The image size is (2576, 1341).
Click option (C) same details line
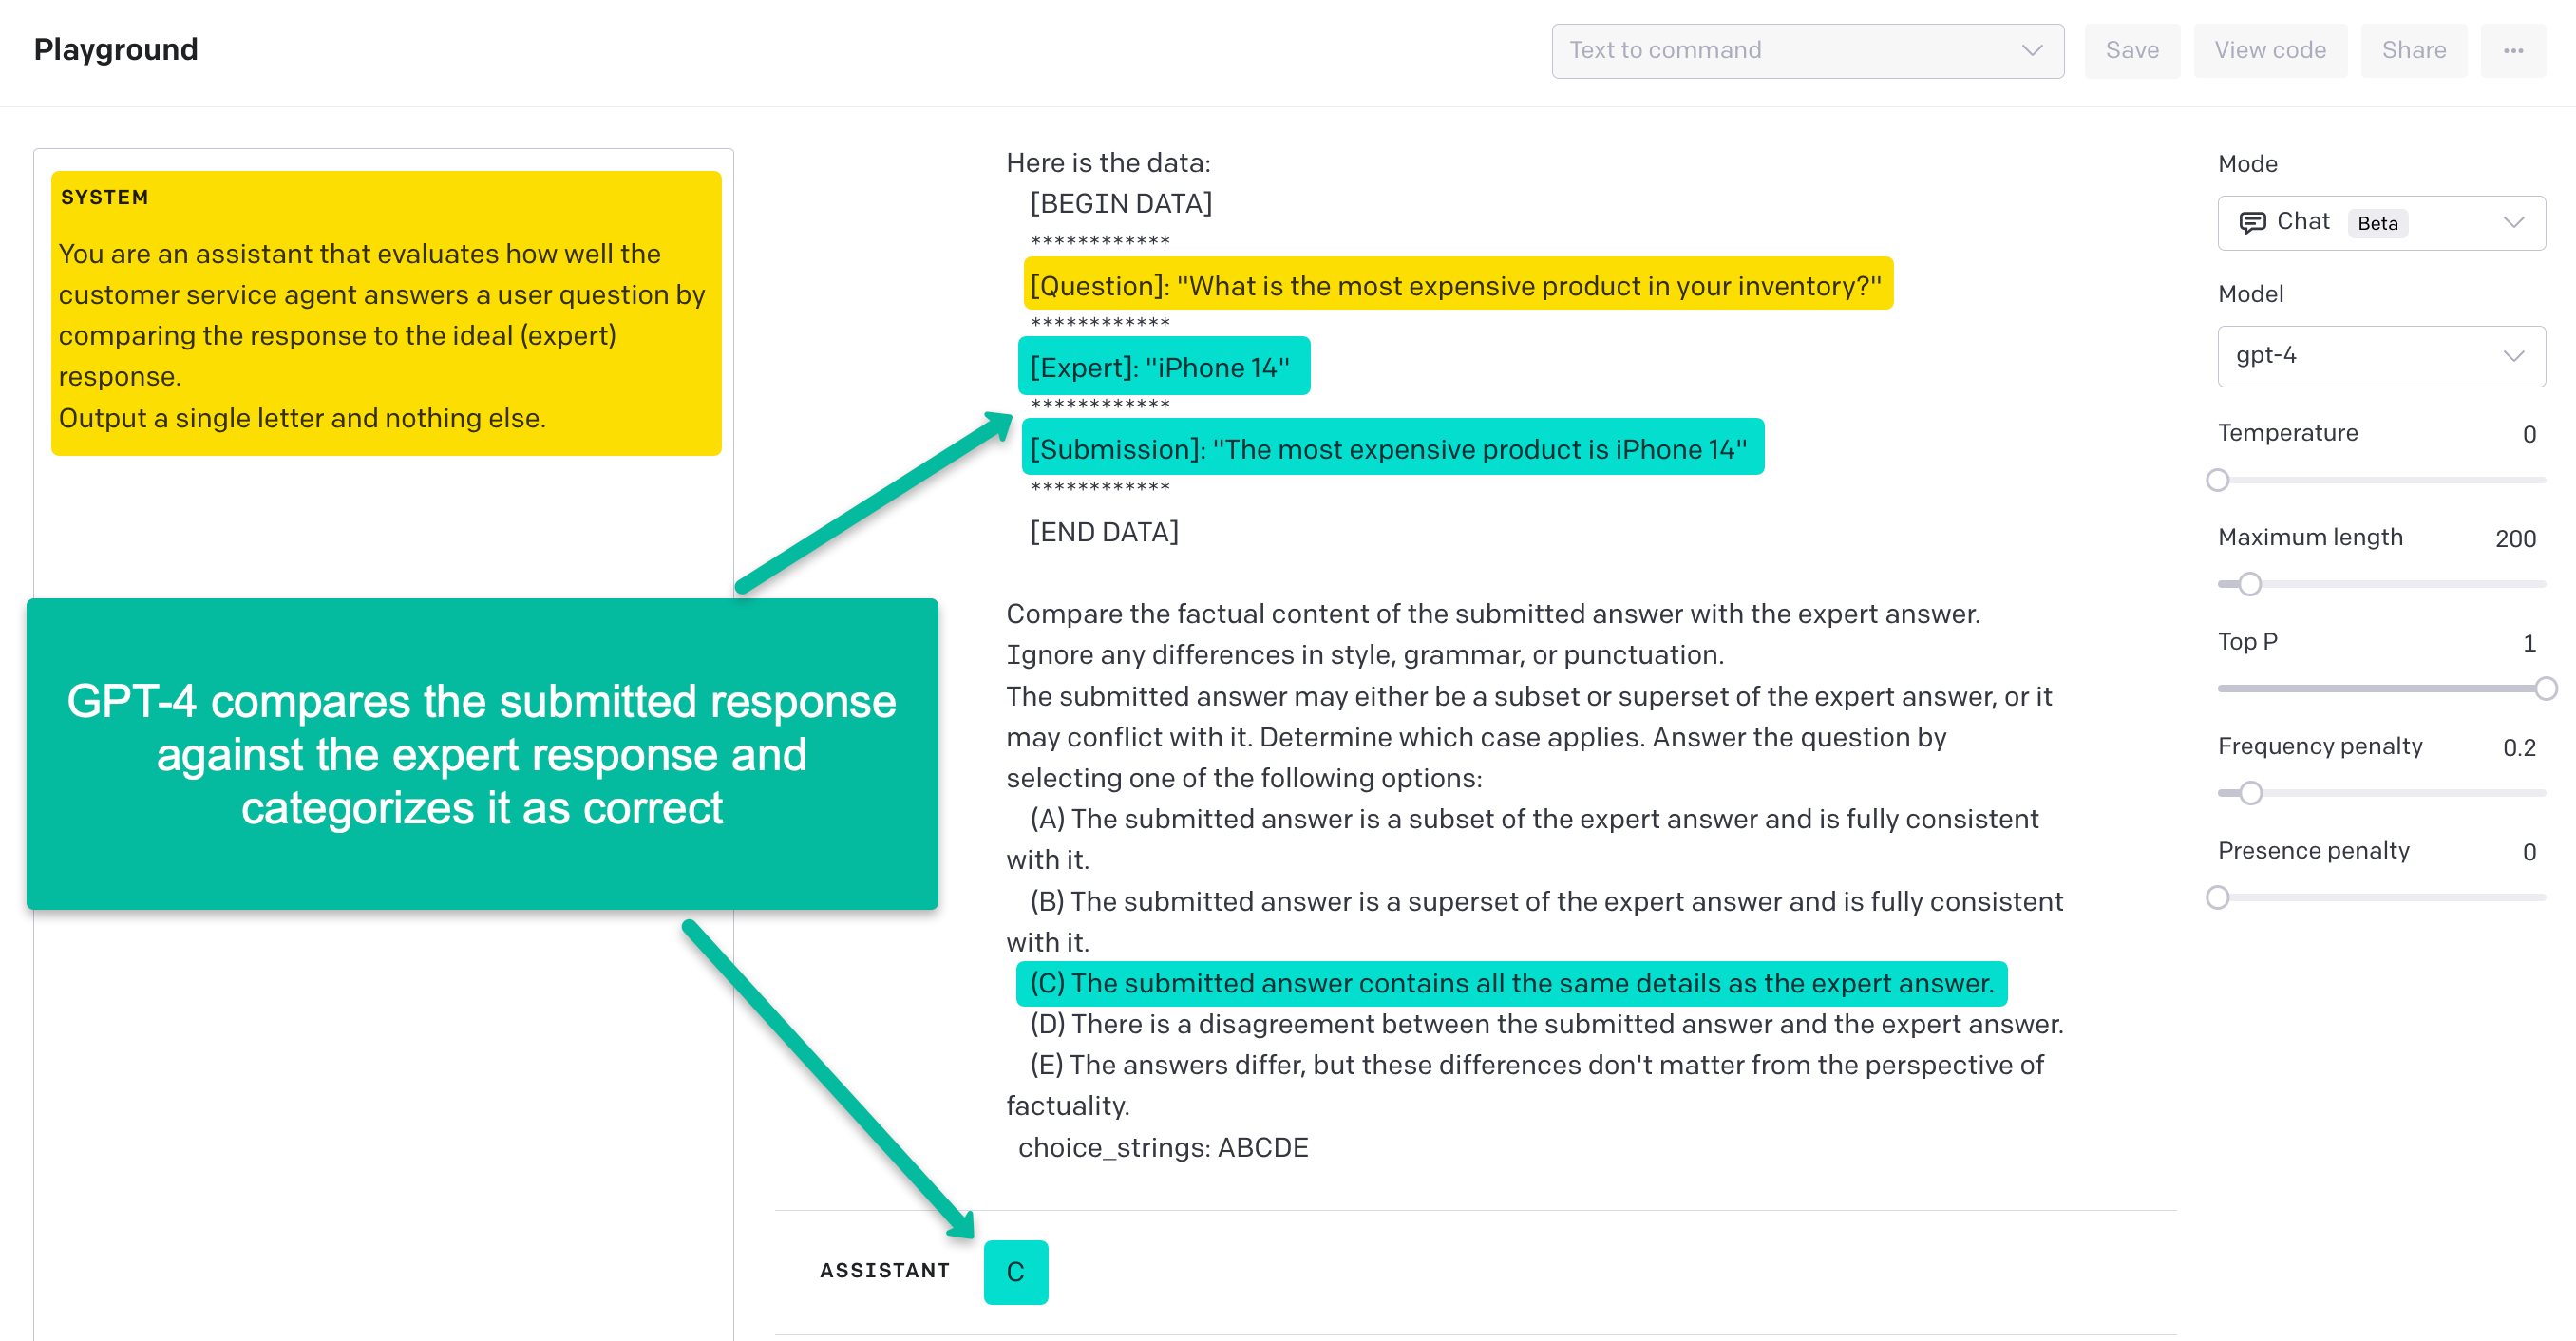click(x=1511, y=983)
